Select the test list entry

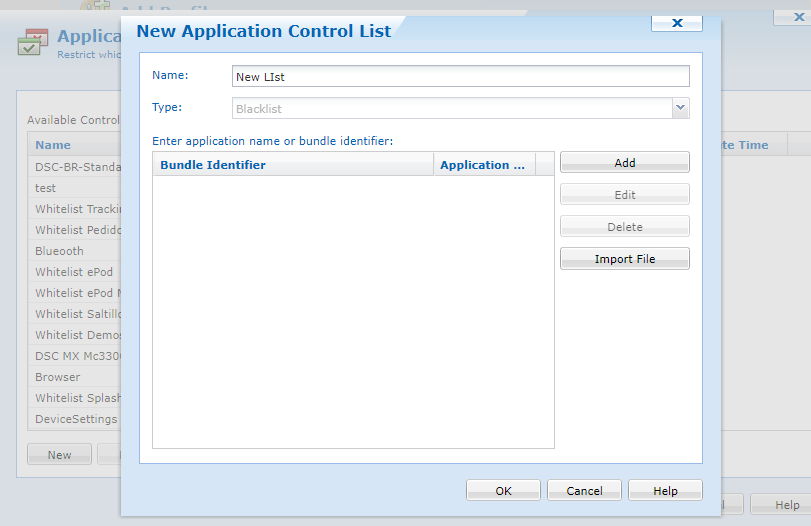coord(46,188)
